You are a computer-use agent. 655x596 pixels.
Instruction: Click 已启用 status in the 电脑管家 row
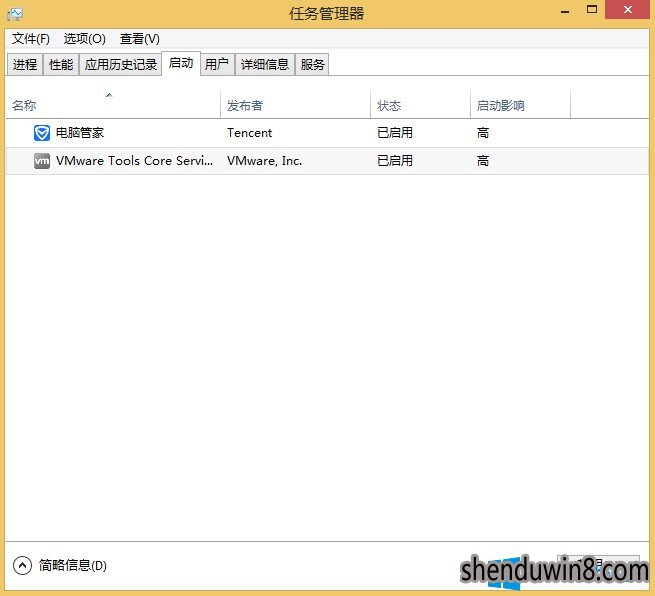click(x=395, y=133)
